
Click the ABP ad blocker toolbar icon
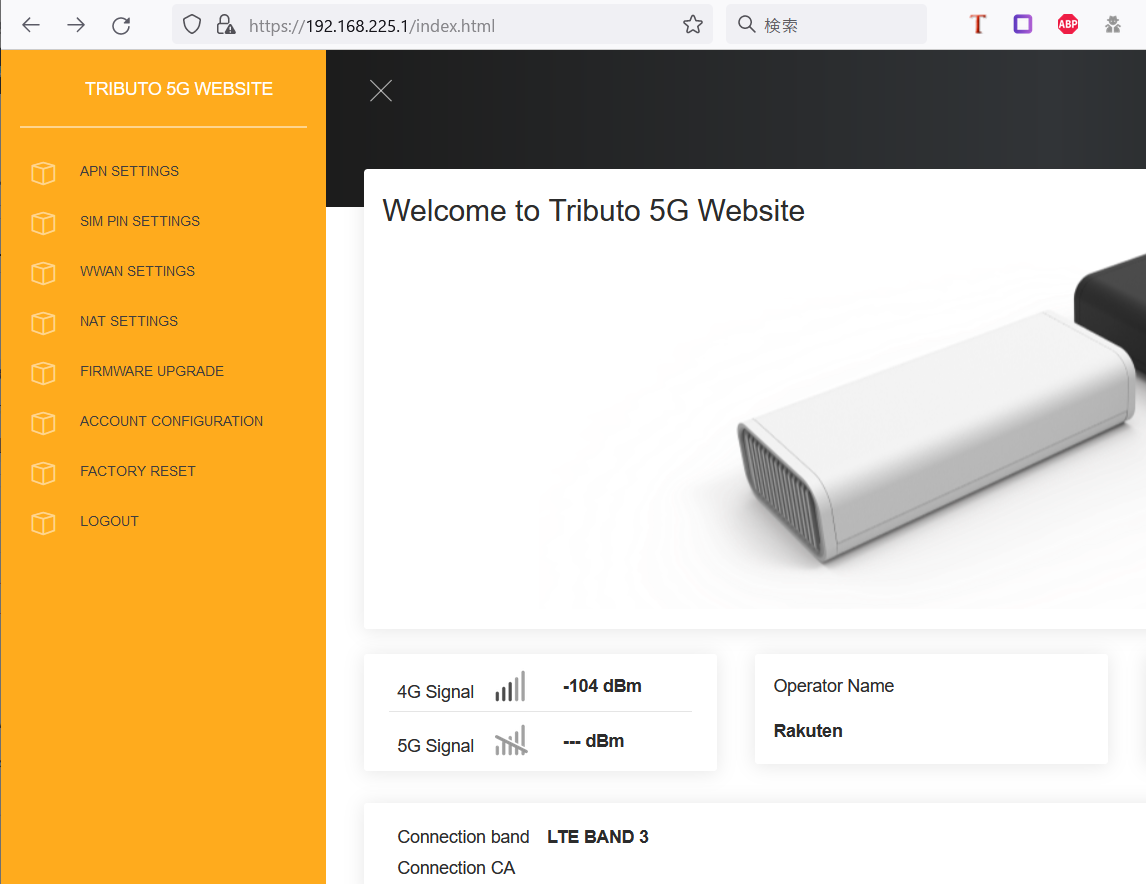pos(1067,23)
